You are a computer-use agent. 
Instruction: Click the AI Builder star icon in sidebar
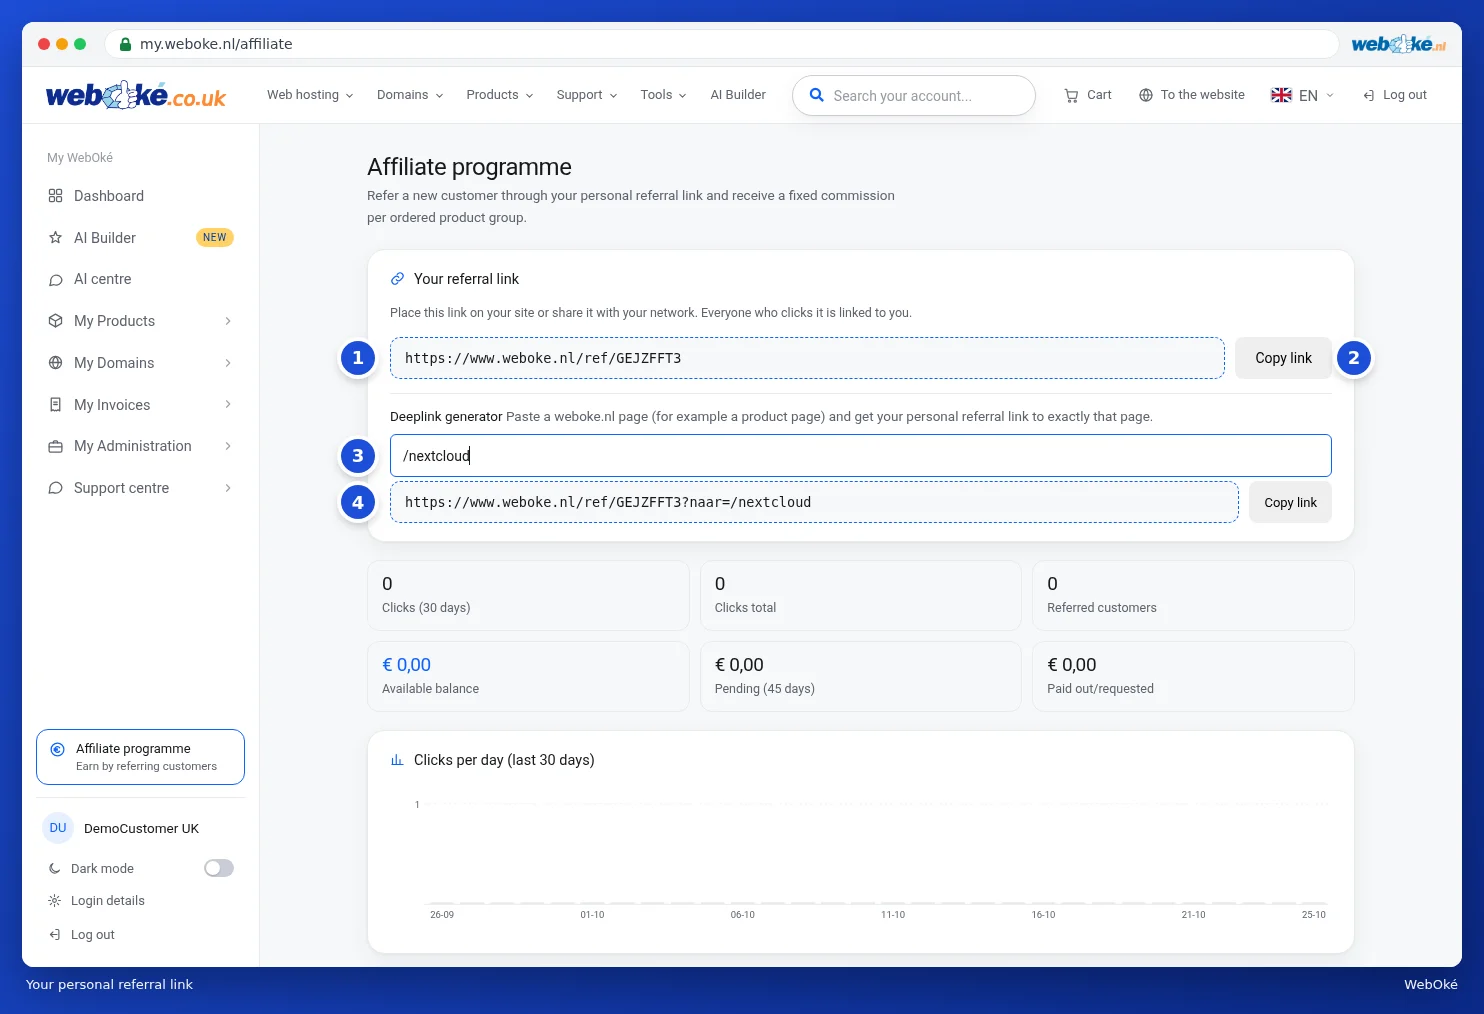pyautogui.click(x=56, y=238)
